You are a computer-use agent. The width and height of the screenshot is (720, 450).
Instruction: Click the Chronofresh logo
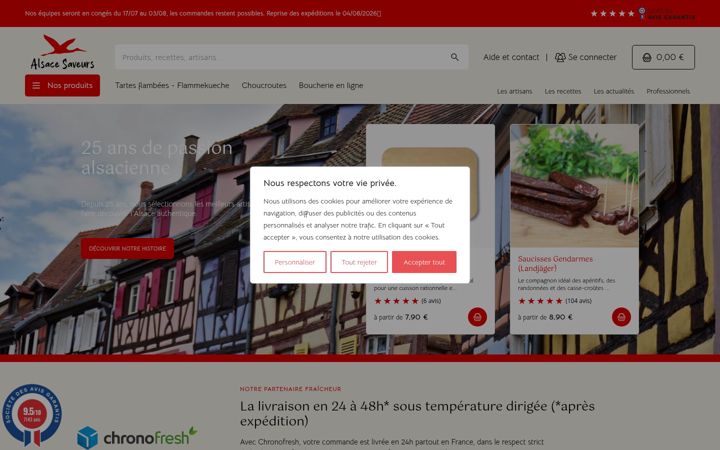tap(137, 437)
